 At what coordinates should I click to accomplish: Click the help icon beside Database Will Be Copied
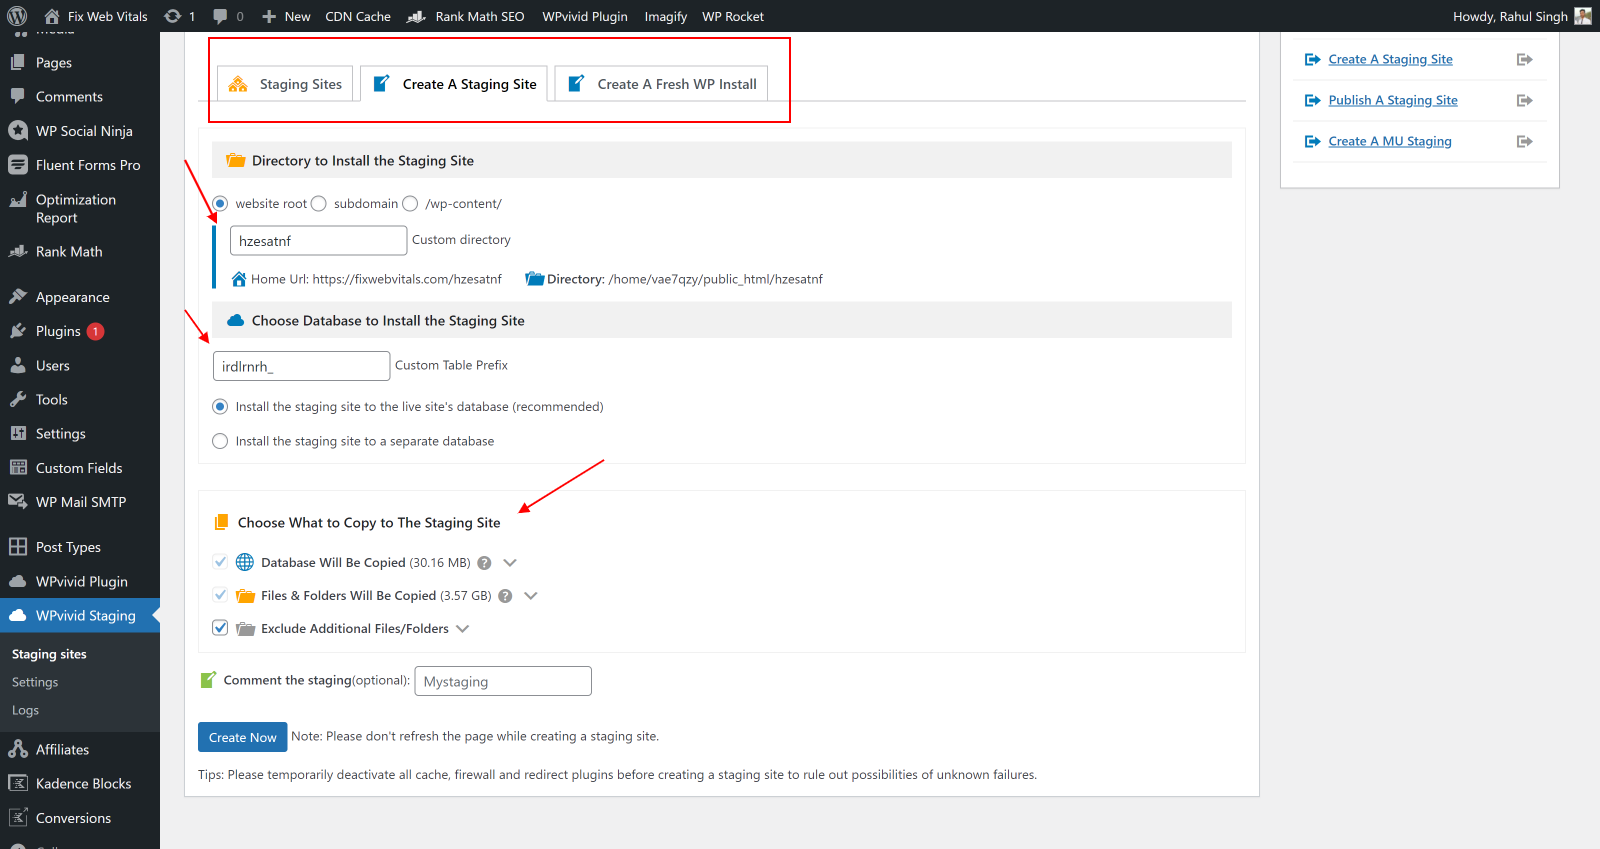[x=484, y=563]
